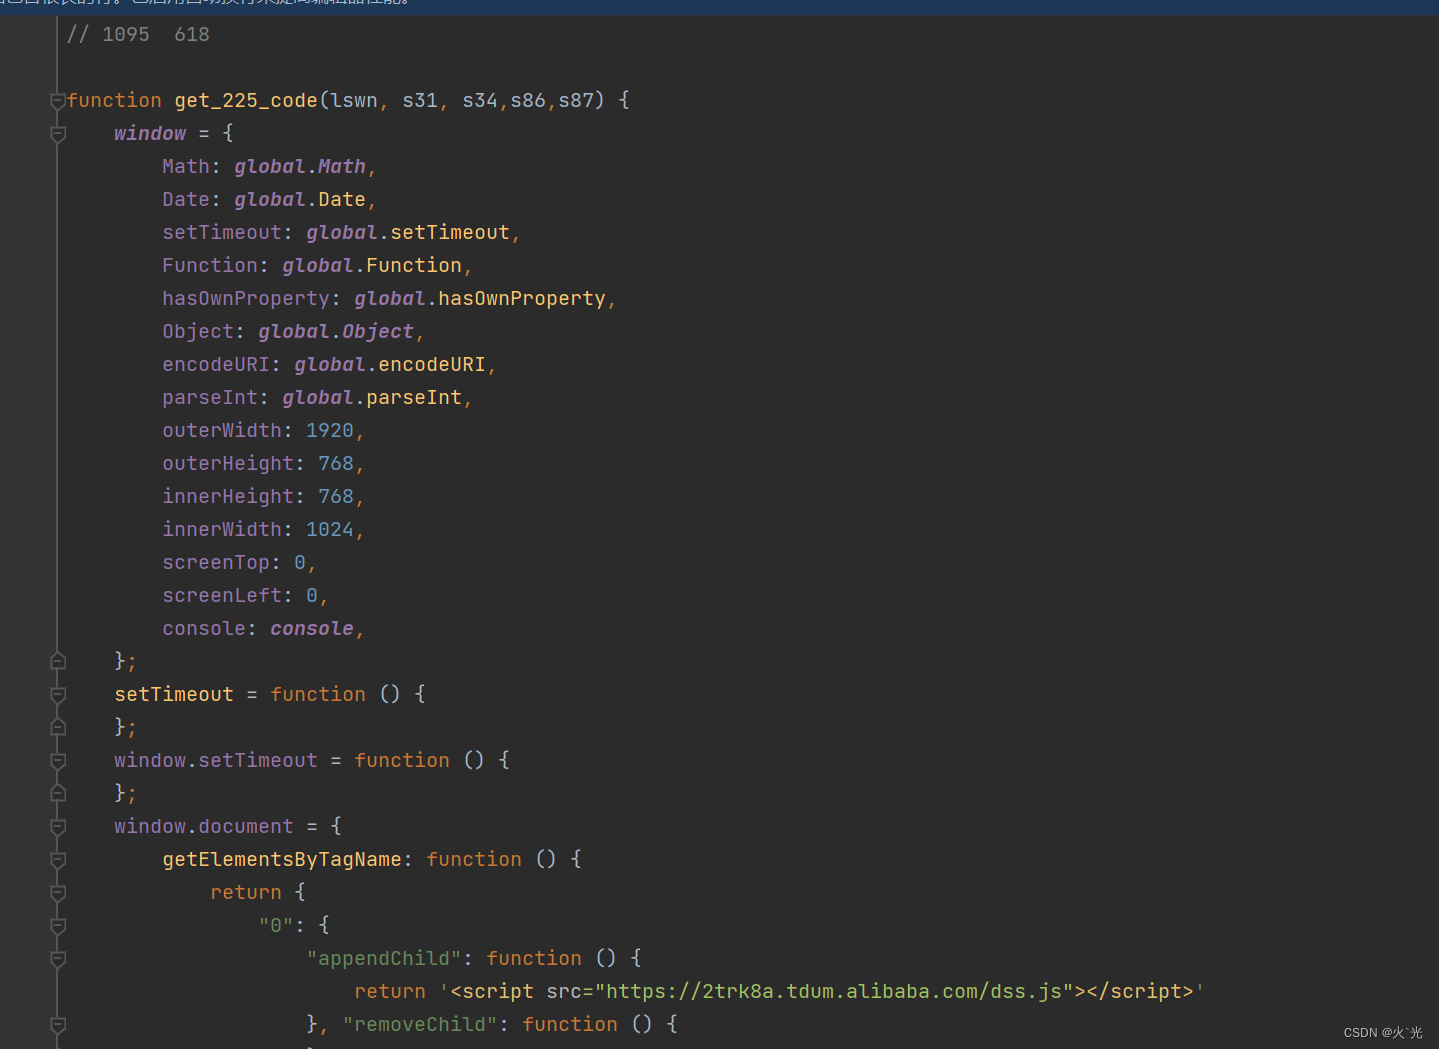This screenshot has height=1049, width=1439.
Task: Collapse the 'return {' block fold
Action: point(58,893)
